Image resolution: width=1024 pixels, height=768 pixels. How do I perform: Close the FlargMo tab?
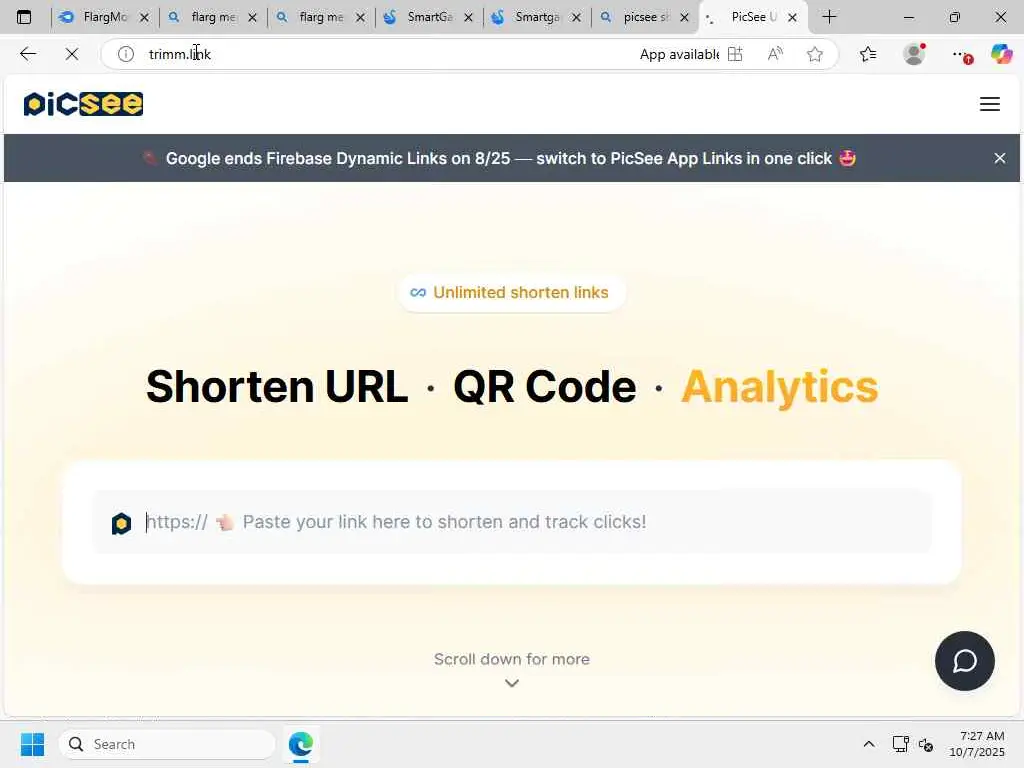[144, 18]
